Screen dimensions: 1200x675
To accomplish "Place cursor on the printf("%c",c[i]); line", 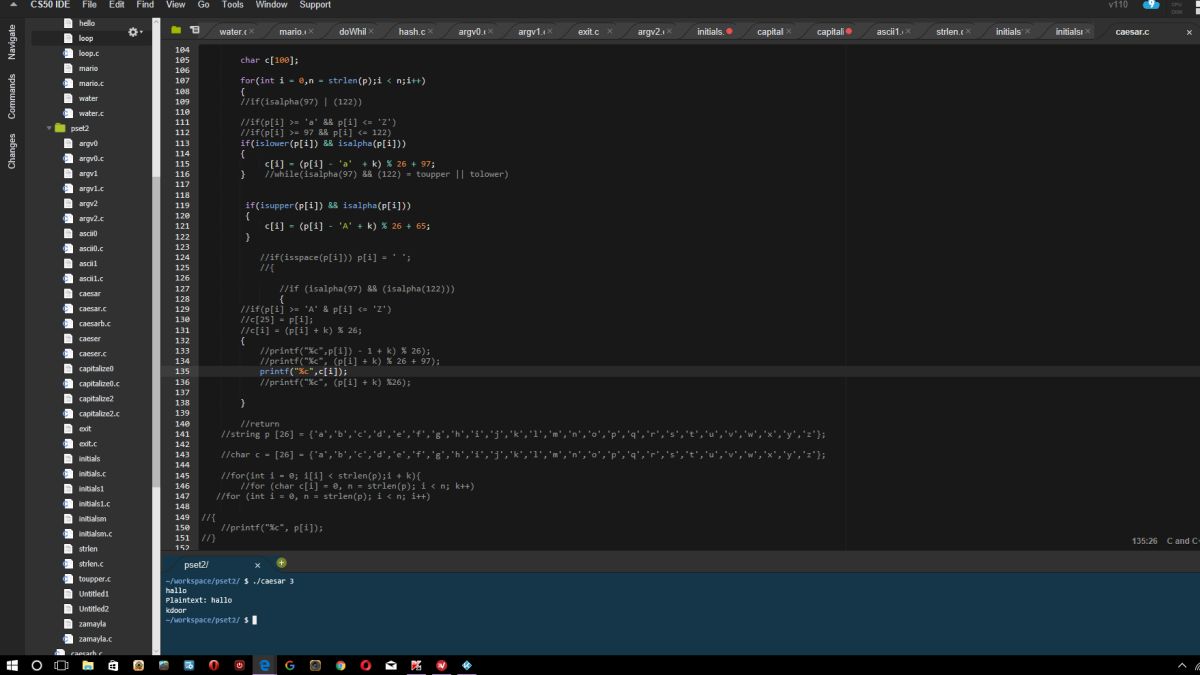I will pyautogui.click(x=303, y=371).
